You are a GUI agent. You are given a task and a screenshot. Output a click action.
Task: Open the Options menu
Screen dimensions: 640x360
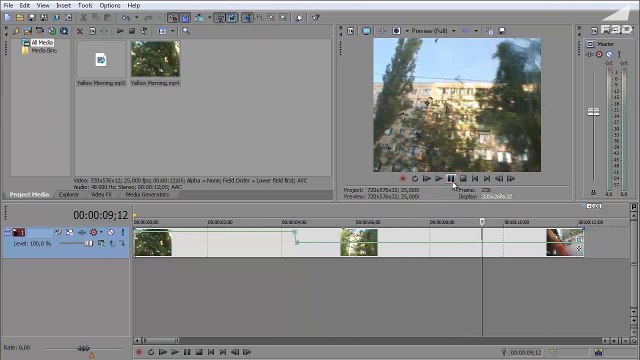pos(110,6)
